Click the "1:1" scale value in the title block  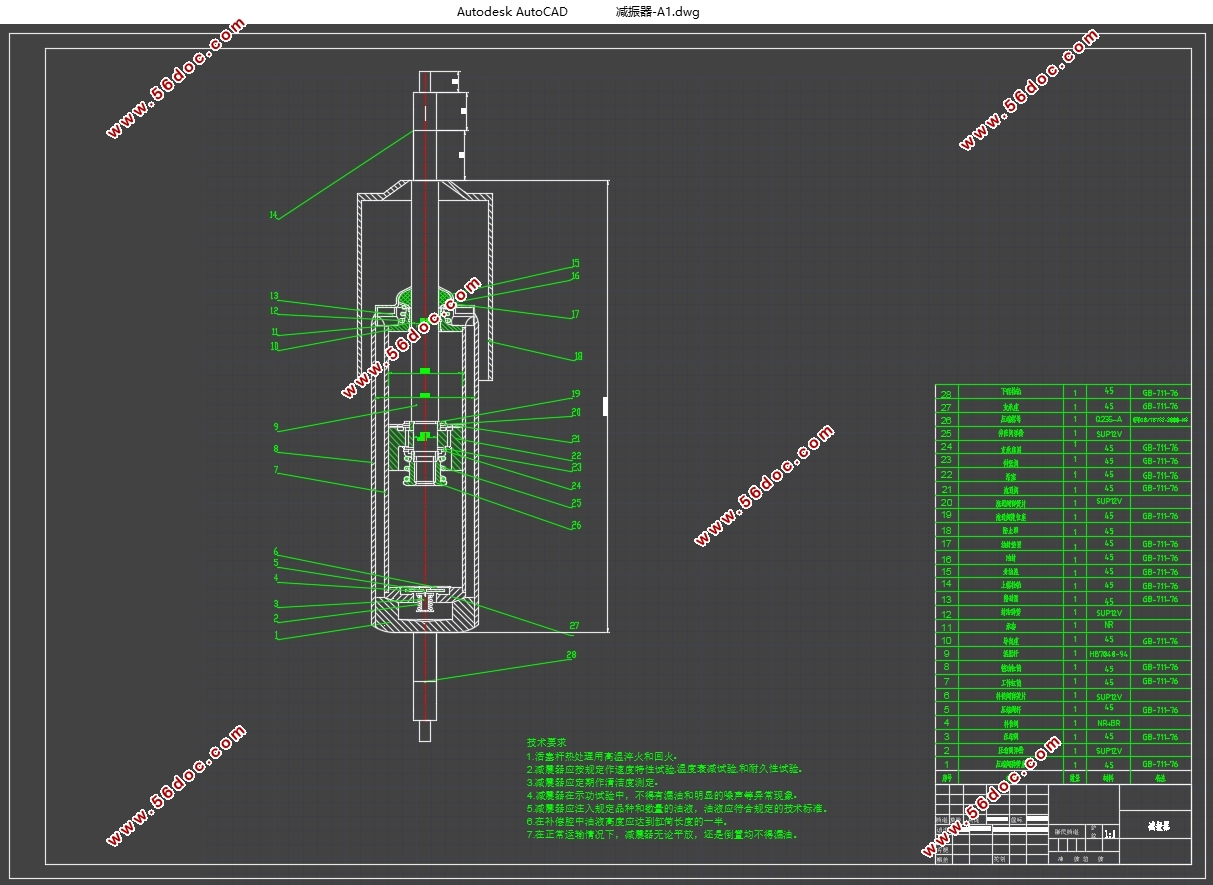click(x=1108, y=832)
